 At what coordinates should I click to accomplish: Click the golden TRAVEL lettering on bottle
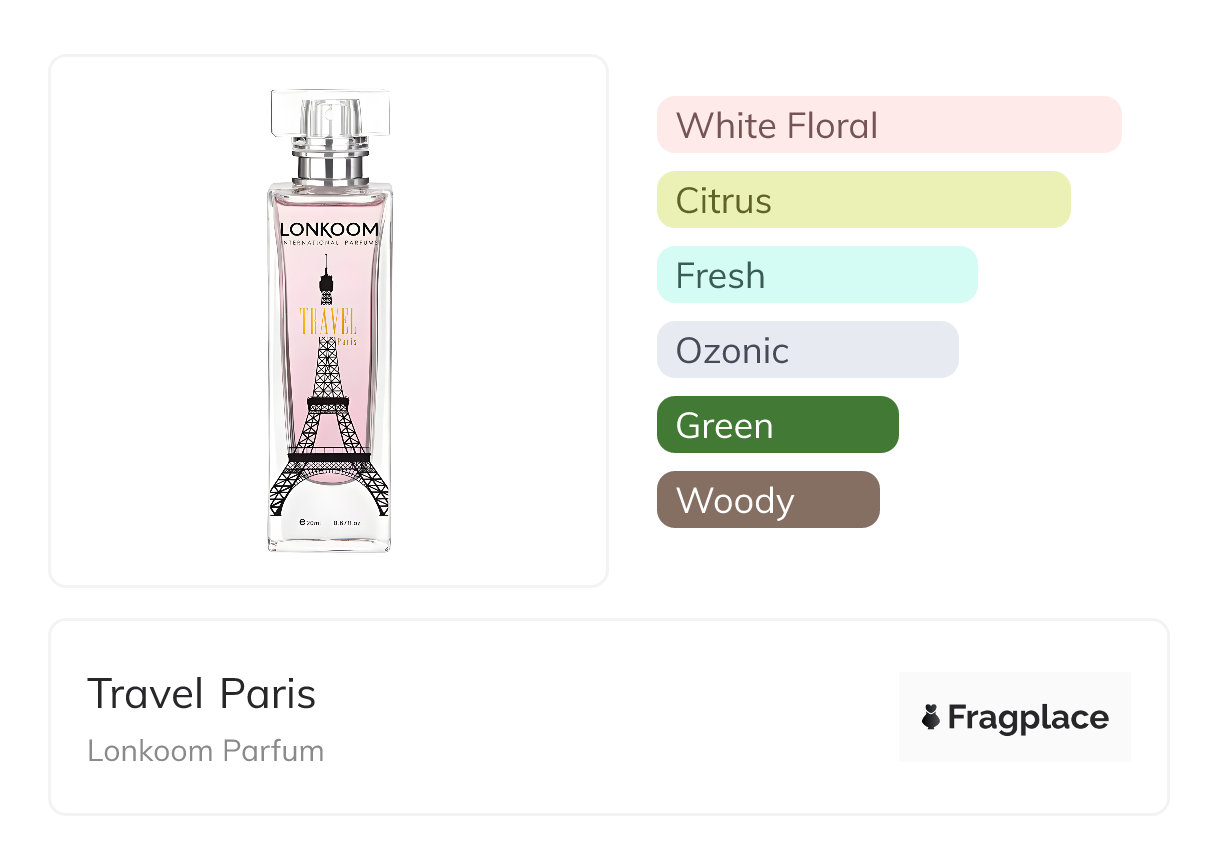click(x=327, y=322)
